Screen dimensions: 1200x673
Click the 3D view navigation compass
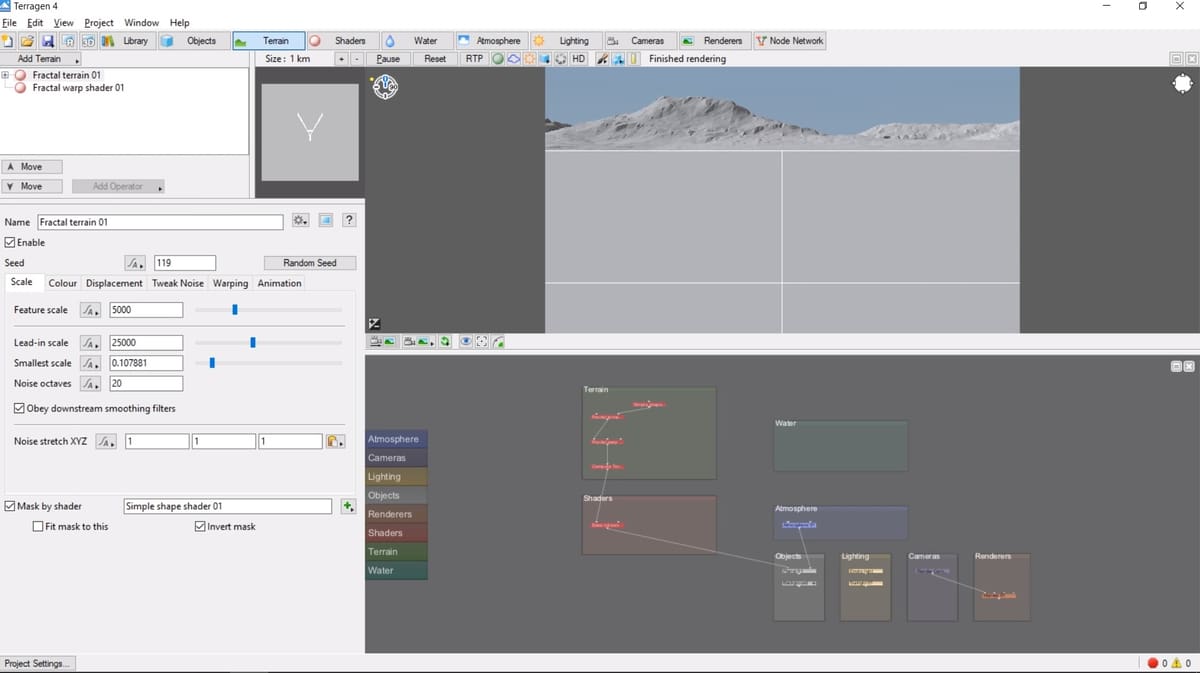386,87
